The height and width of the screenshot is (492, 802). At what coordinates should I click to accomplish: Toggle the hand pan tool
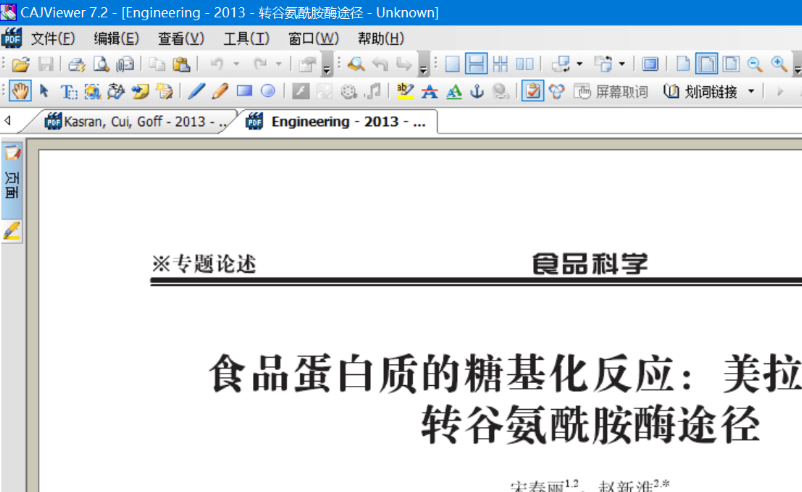20,92
